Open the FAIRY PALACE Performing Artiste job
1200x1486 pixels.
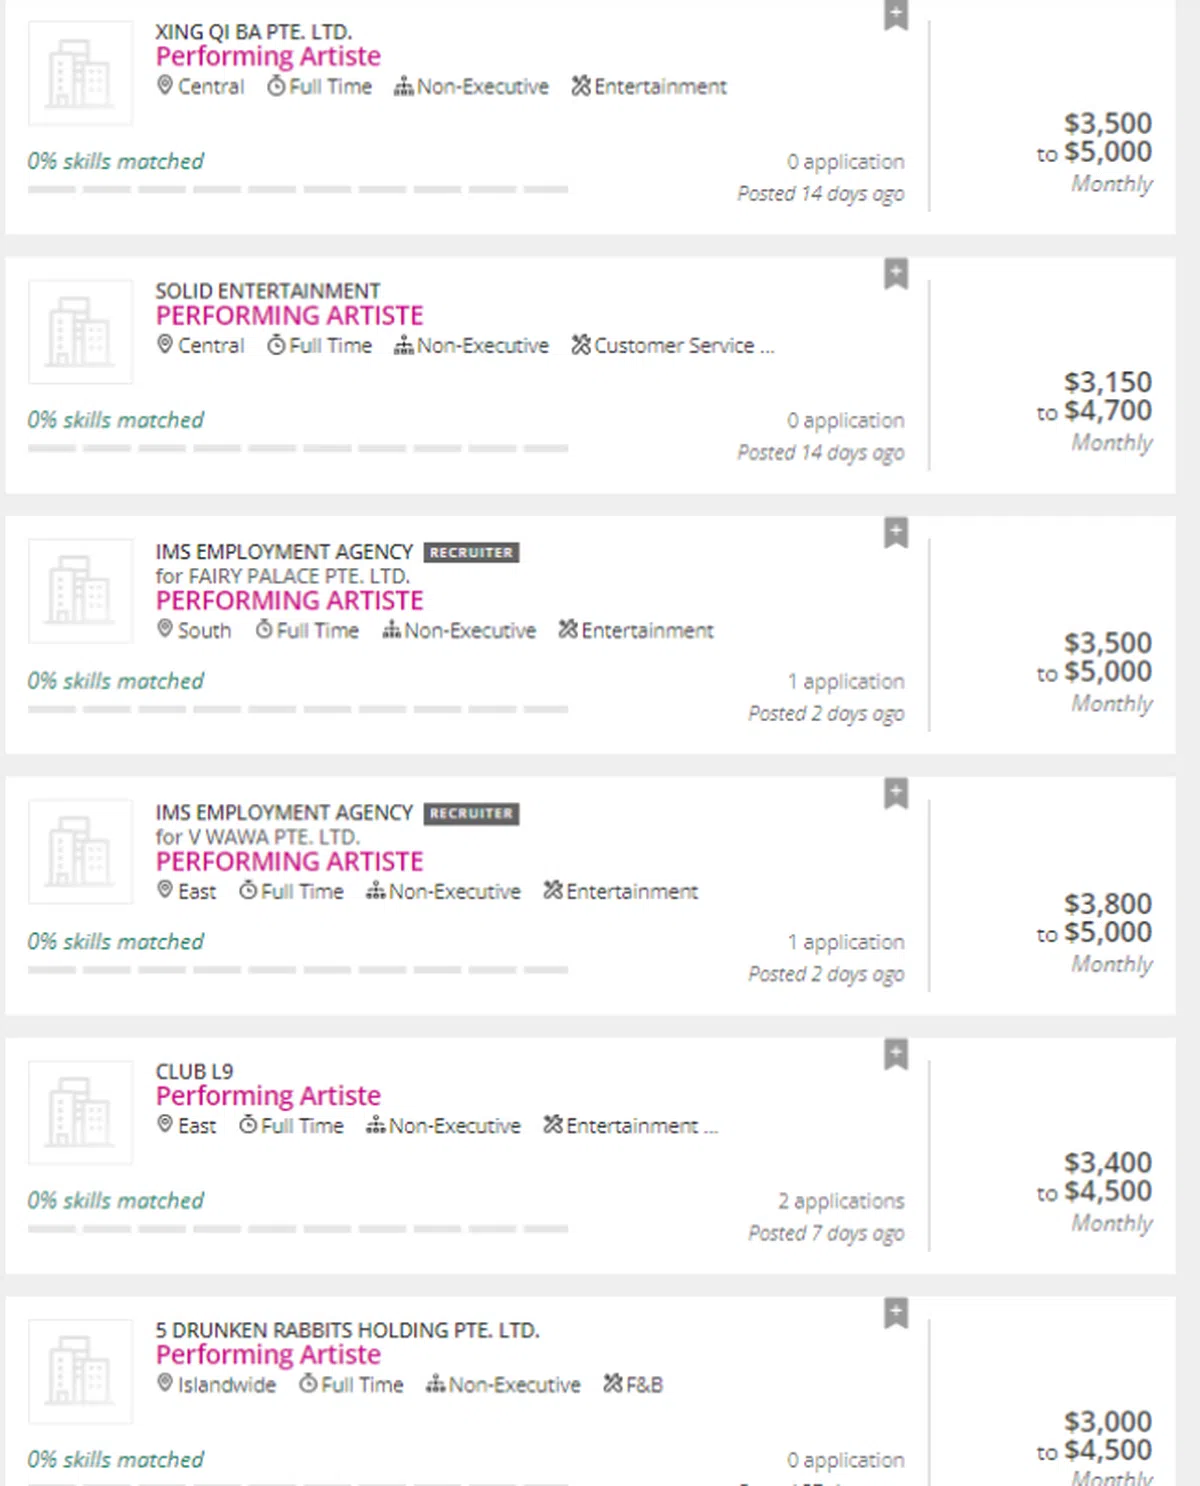tap(289, 601)
